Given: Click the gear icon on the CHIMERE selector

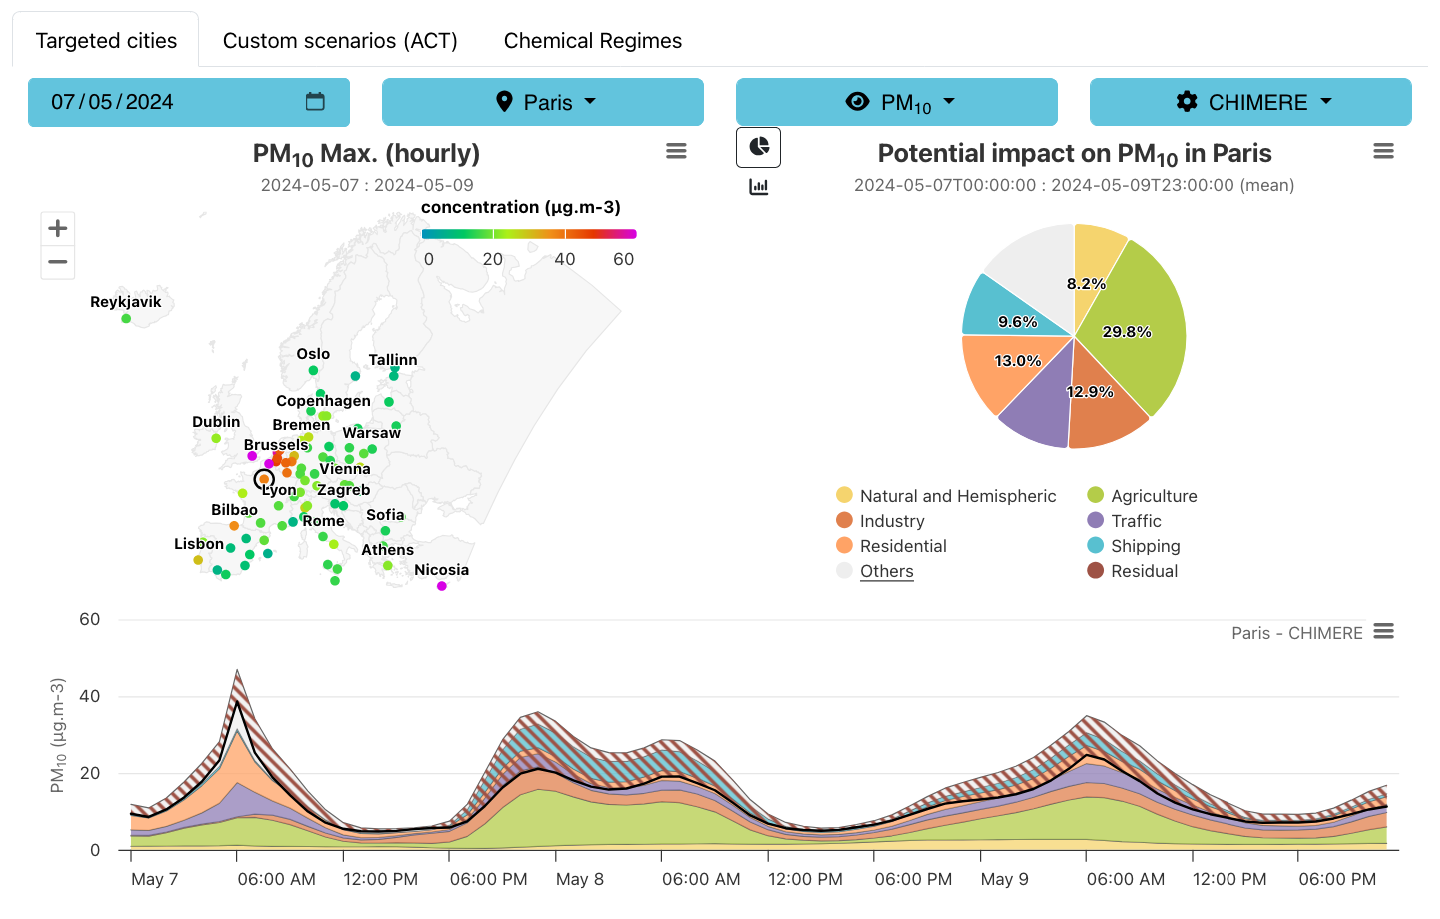Looking at the screenshot, I should [x=1187, y=101].
